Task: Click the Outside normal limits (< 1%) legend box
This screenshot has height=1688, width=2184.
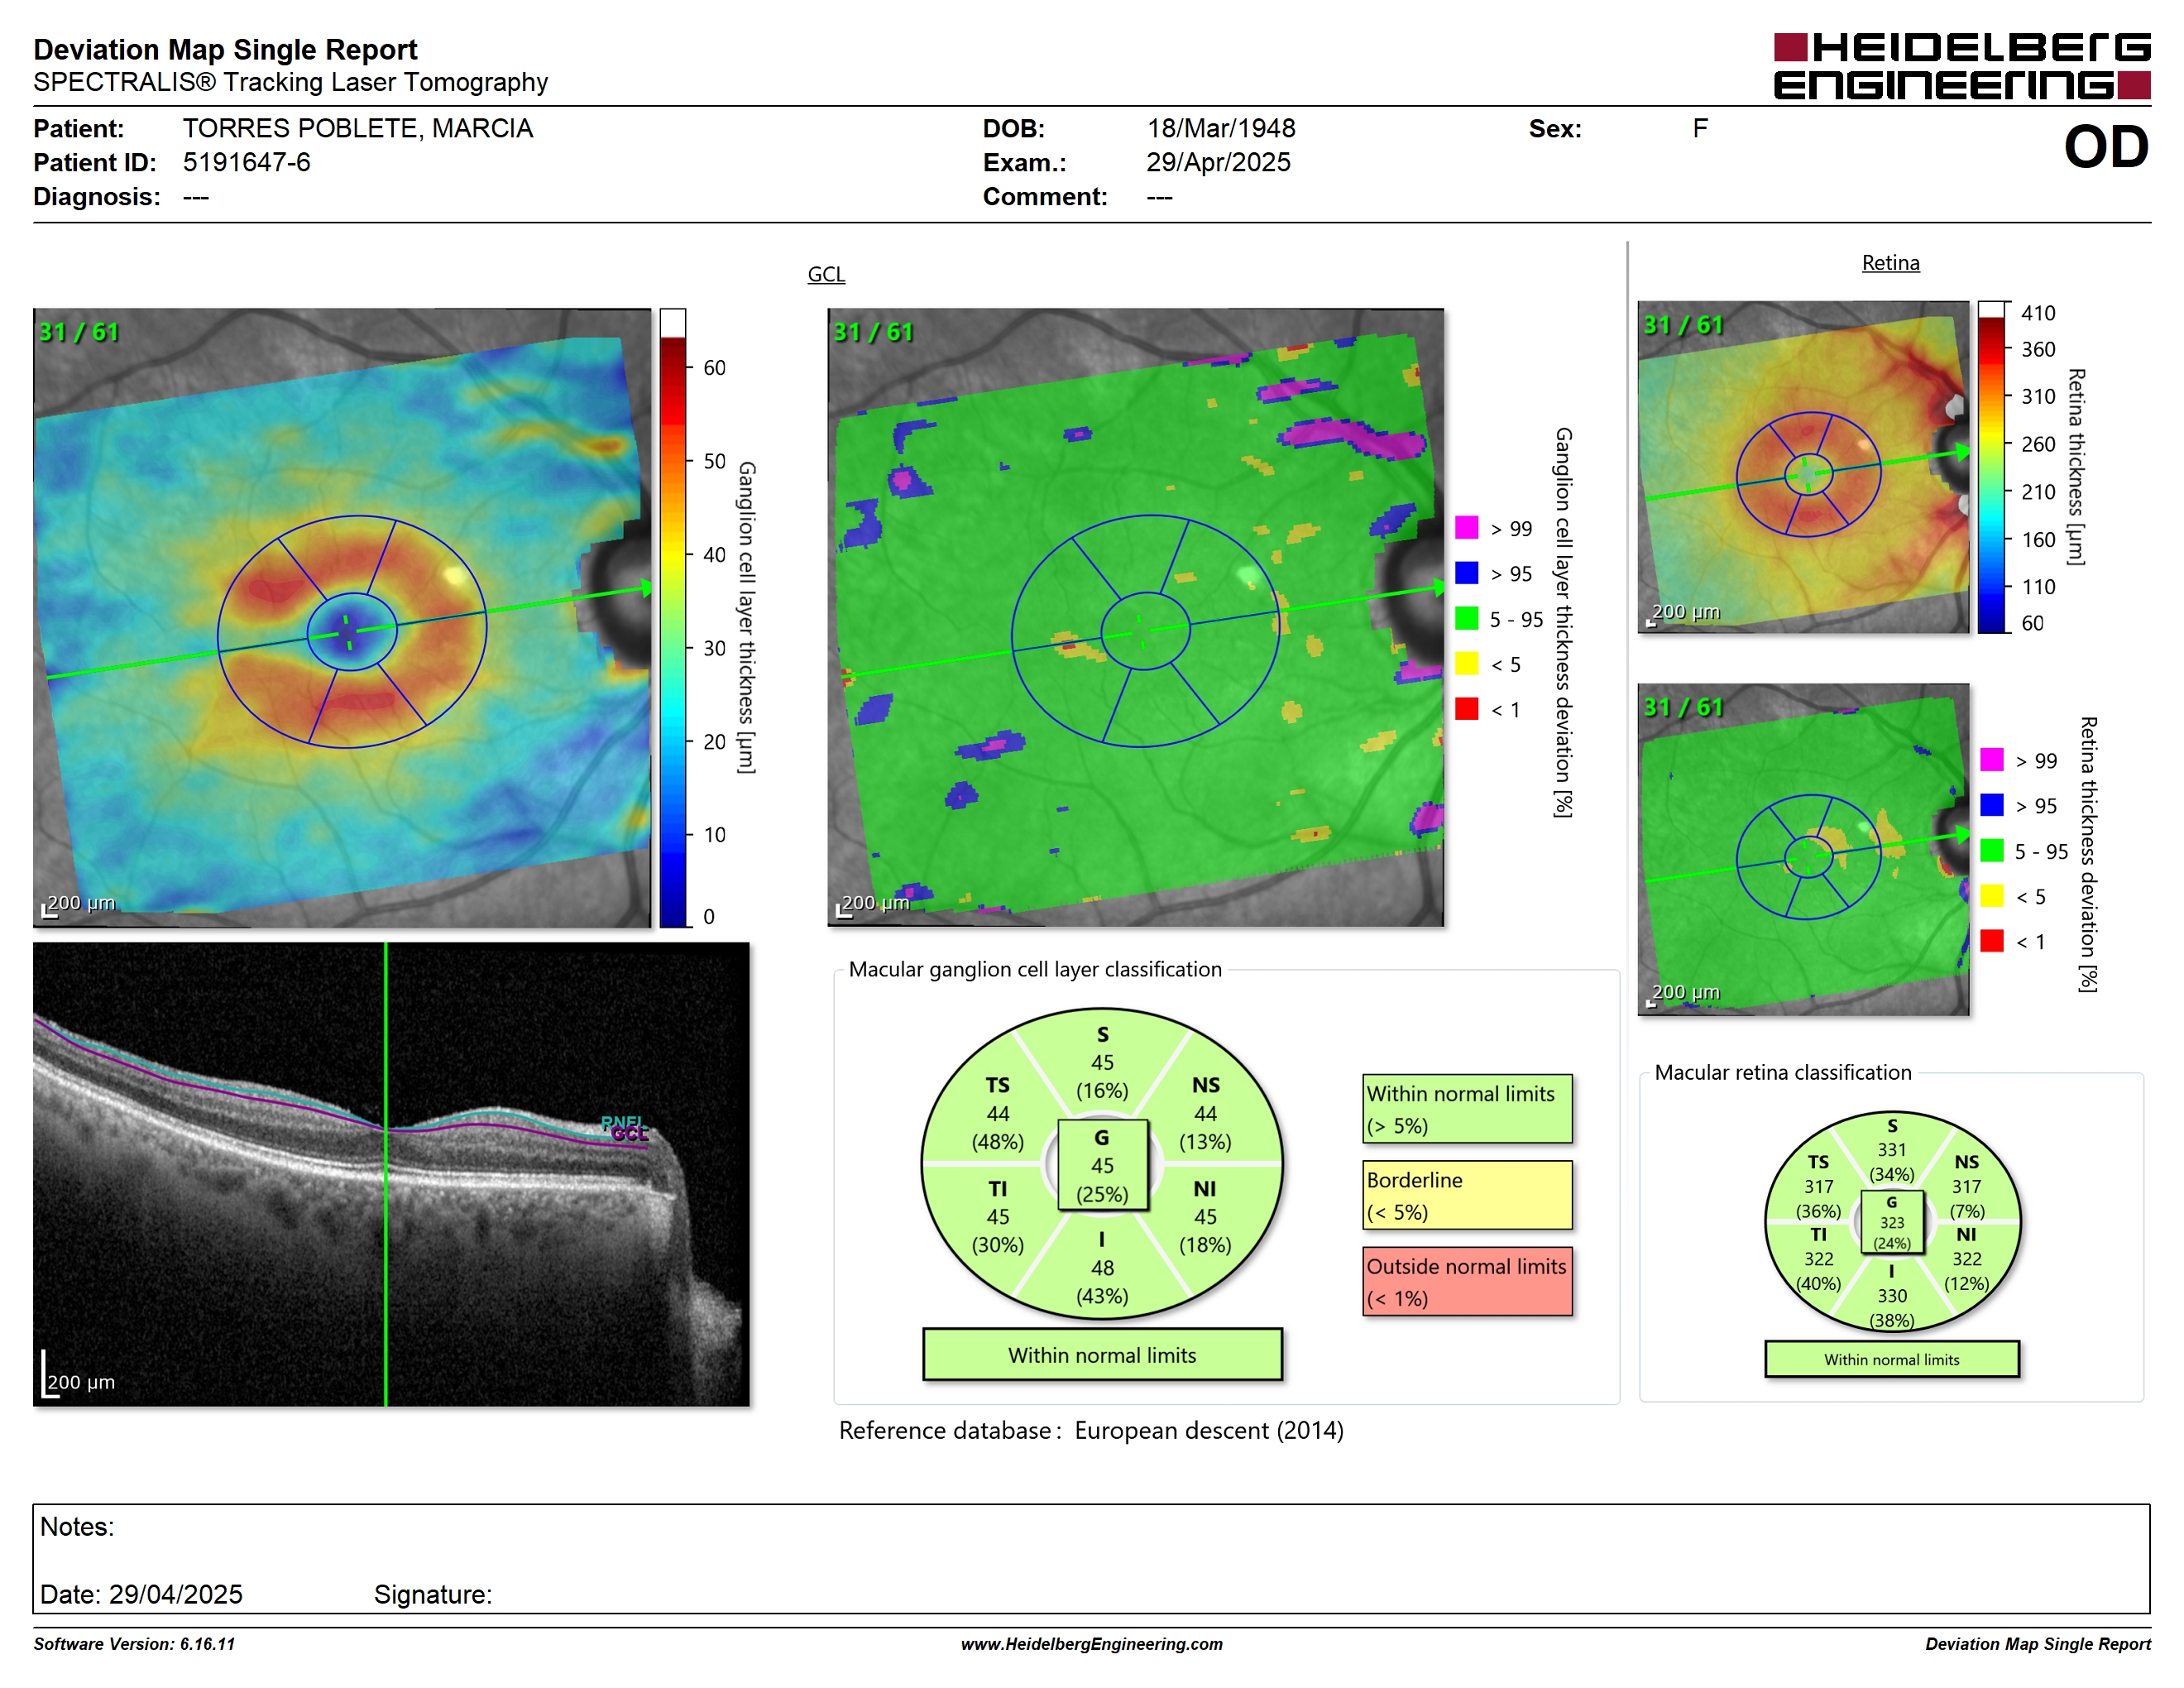Action: coord(1467,1281)
